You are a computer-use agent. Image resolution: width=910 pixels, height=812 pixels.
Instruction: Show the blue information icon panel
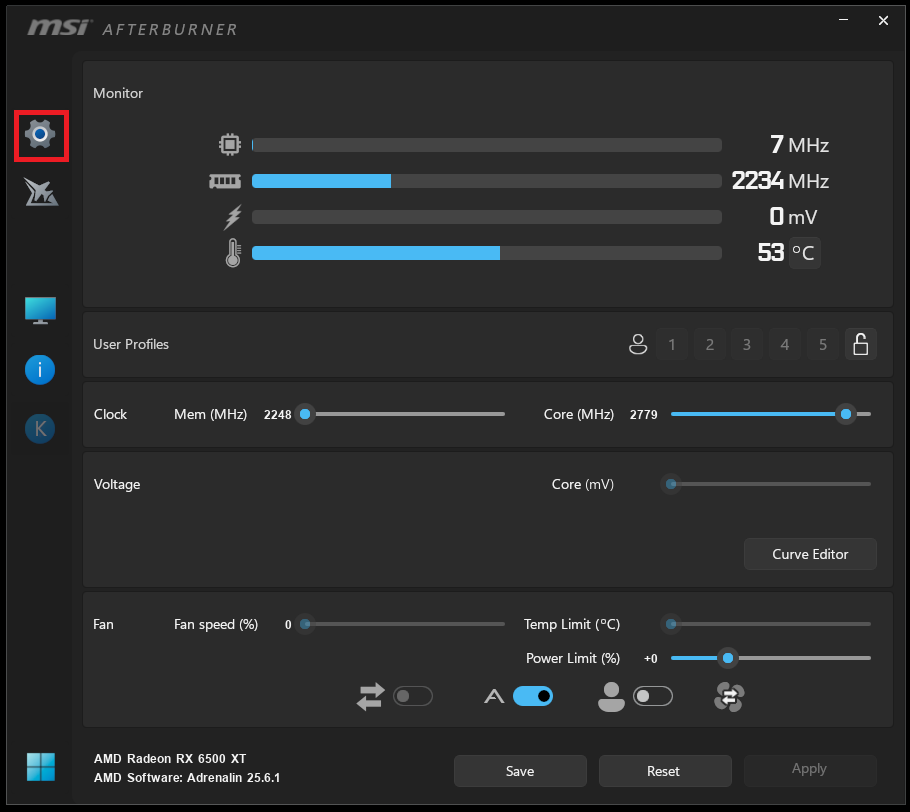pyautogui.click(x=40, y=370)
